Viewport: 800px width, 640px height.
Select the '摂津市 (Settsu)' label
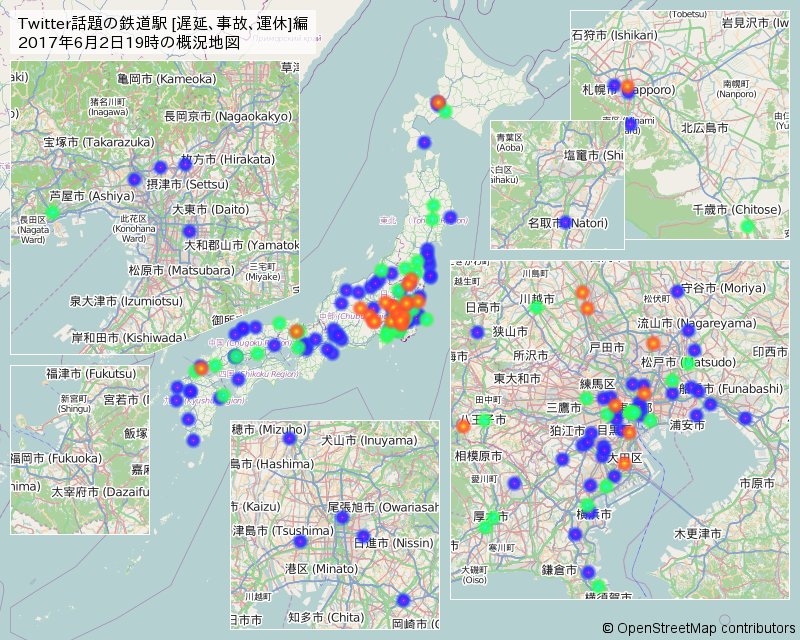pos(187,184)
